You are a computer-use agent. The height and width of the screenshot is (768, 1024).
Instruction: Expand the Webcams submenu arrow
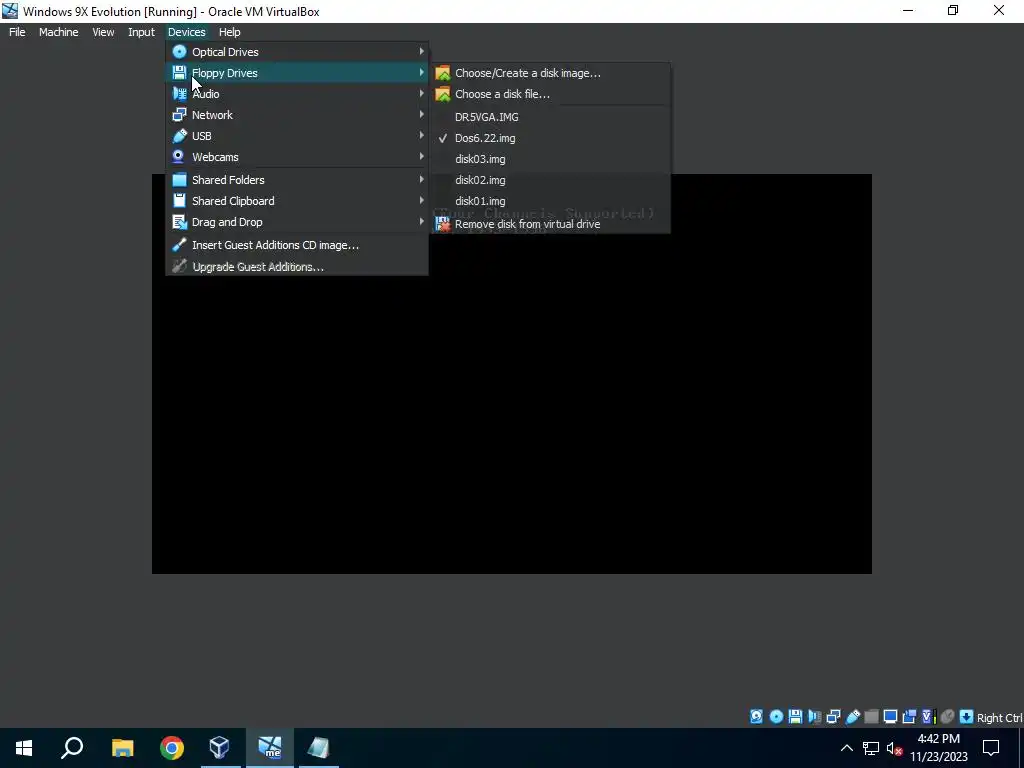click(x=421, y=156)
